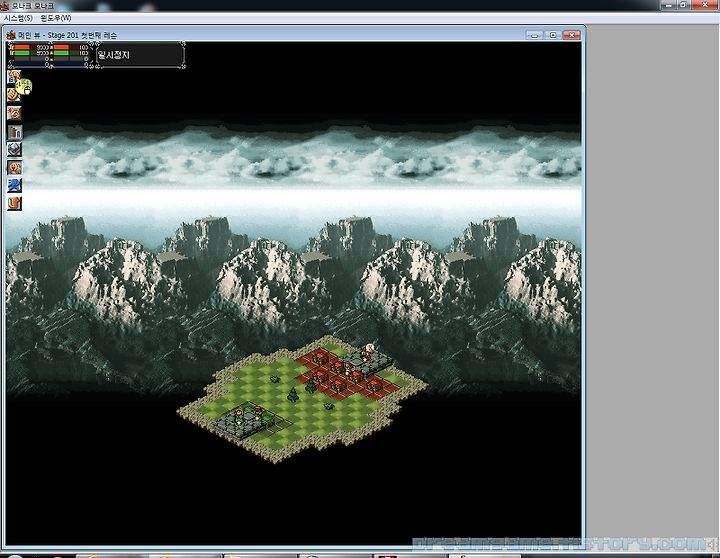Viewport: 720px width, 558px height.
Task: Click the Stage 201 inner window title icon
Action: pyautogui.click(x=11, y=35)
